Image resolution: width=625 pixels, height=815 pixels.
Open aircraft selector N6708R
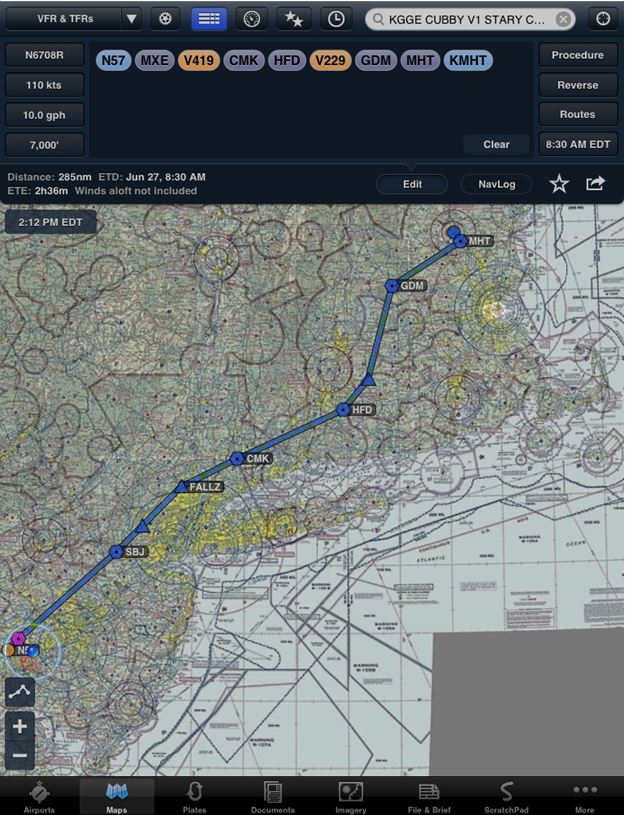(44, 55)
